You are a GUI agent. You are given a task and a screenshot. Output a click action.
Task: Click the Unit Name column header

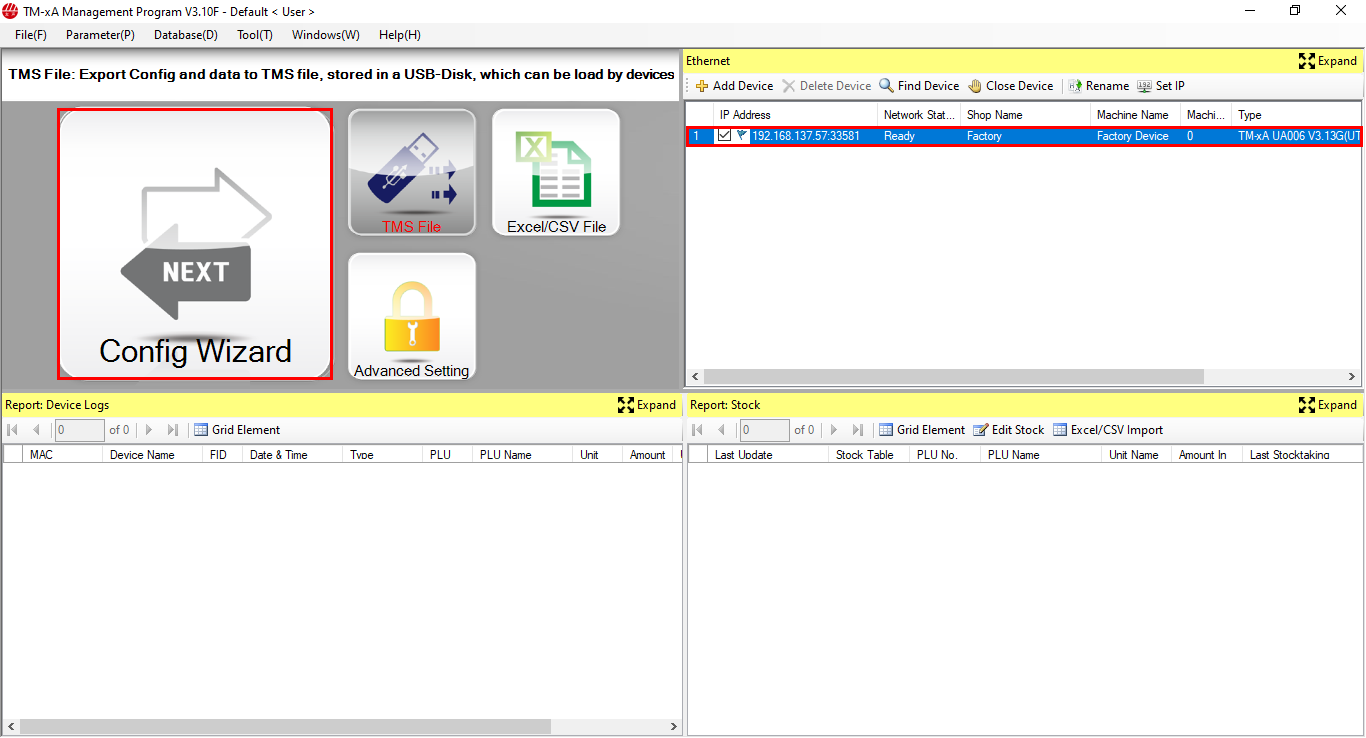click(1138, 455)
